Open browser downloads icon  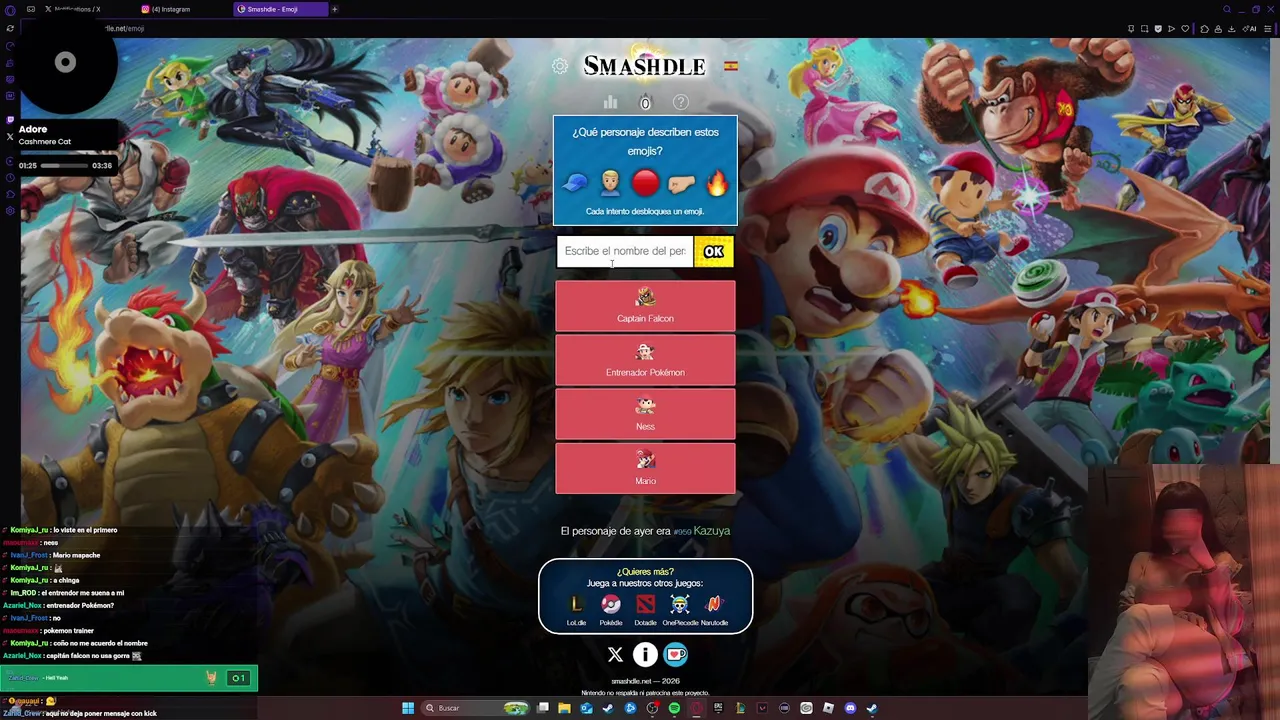(1231, 29)
